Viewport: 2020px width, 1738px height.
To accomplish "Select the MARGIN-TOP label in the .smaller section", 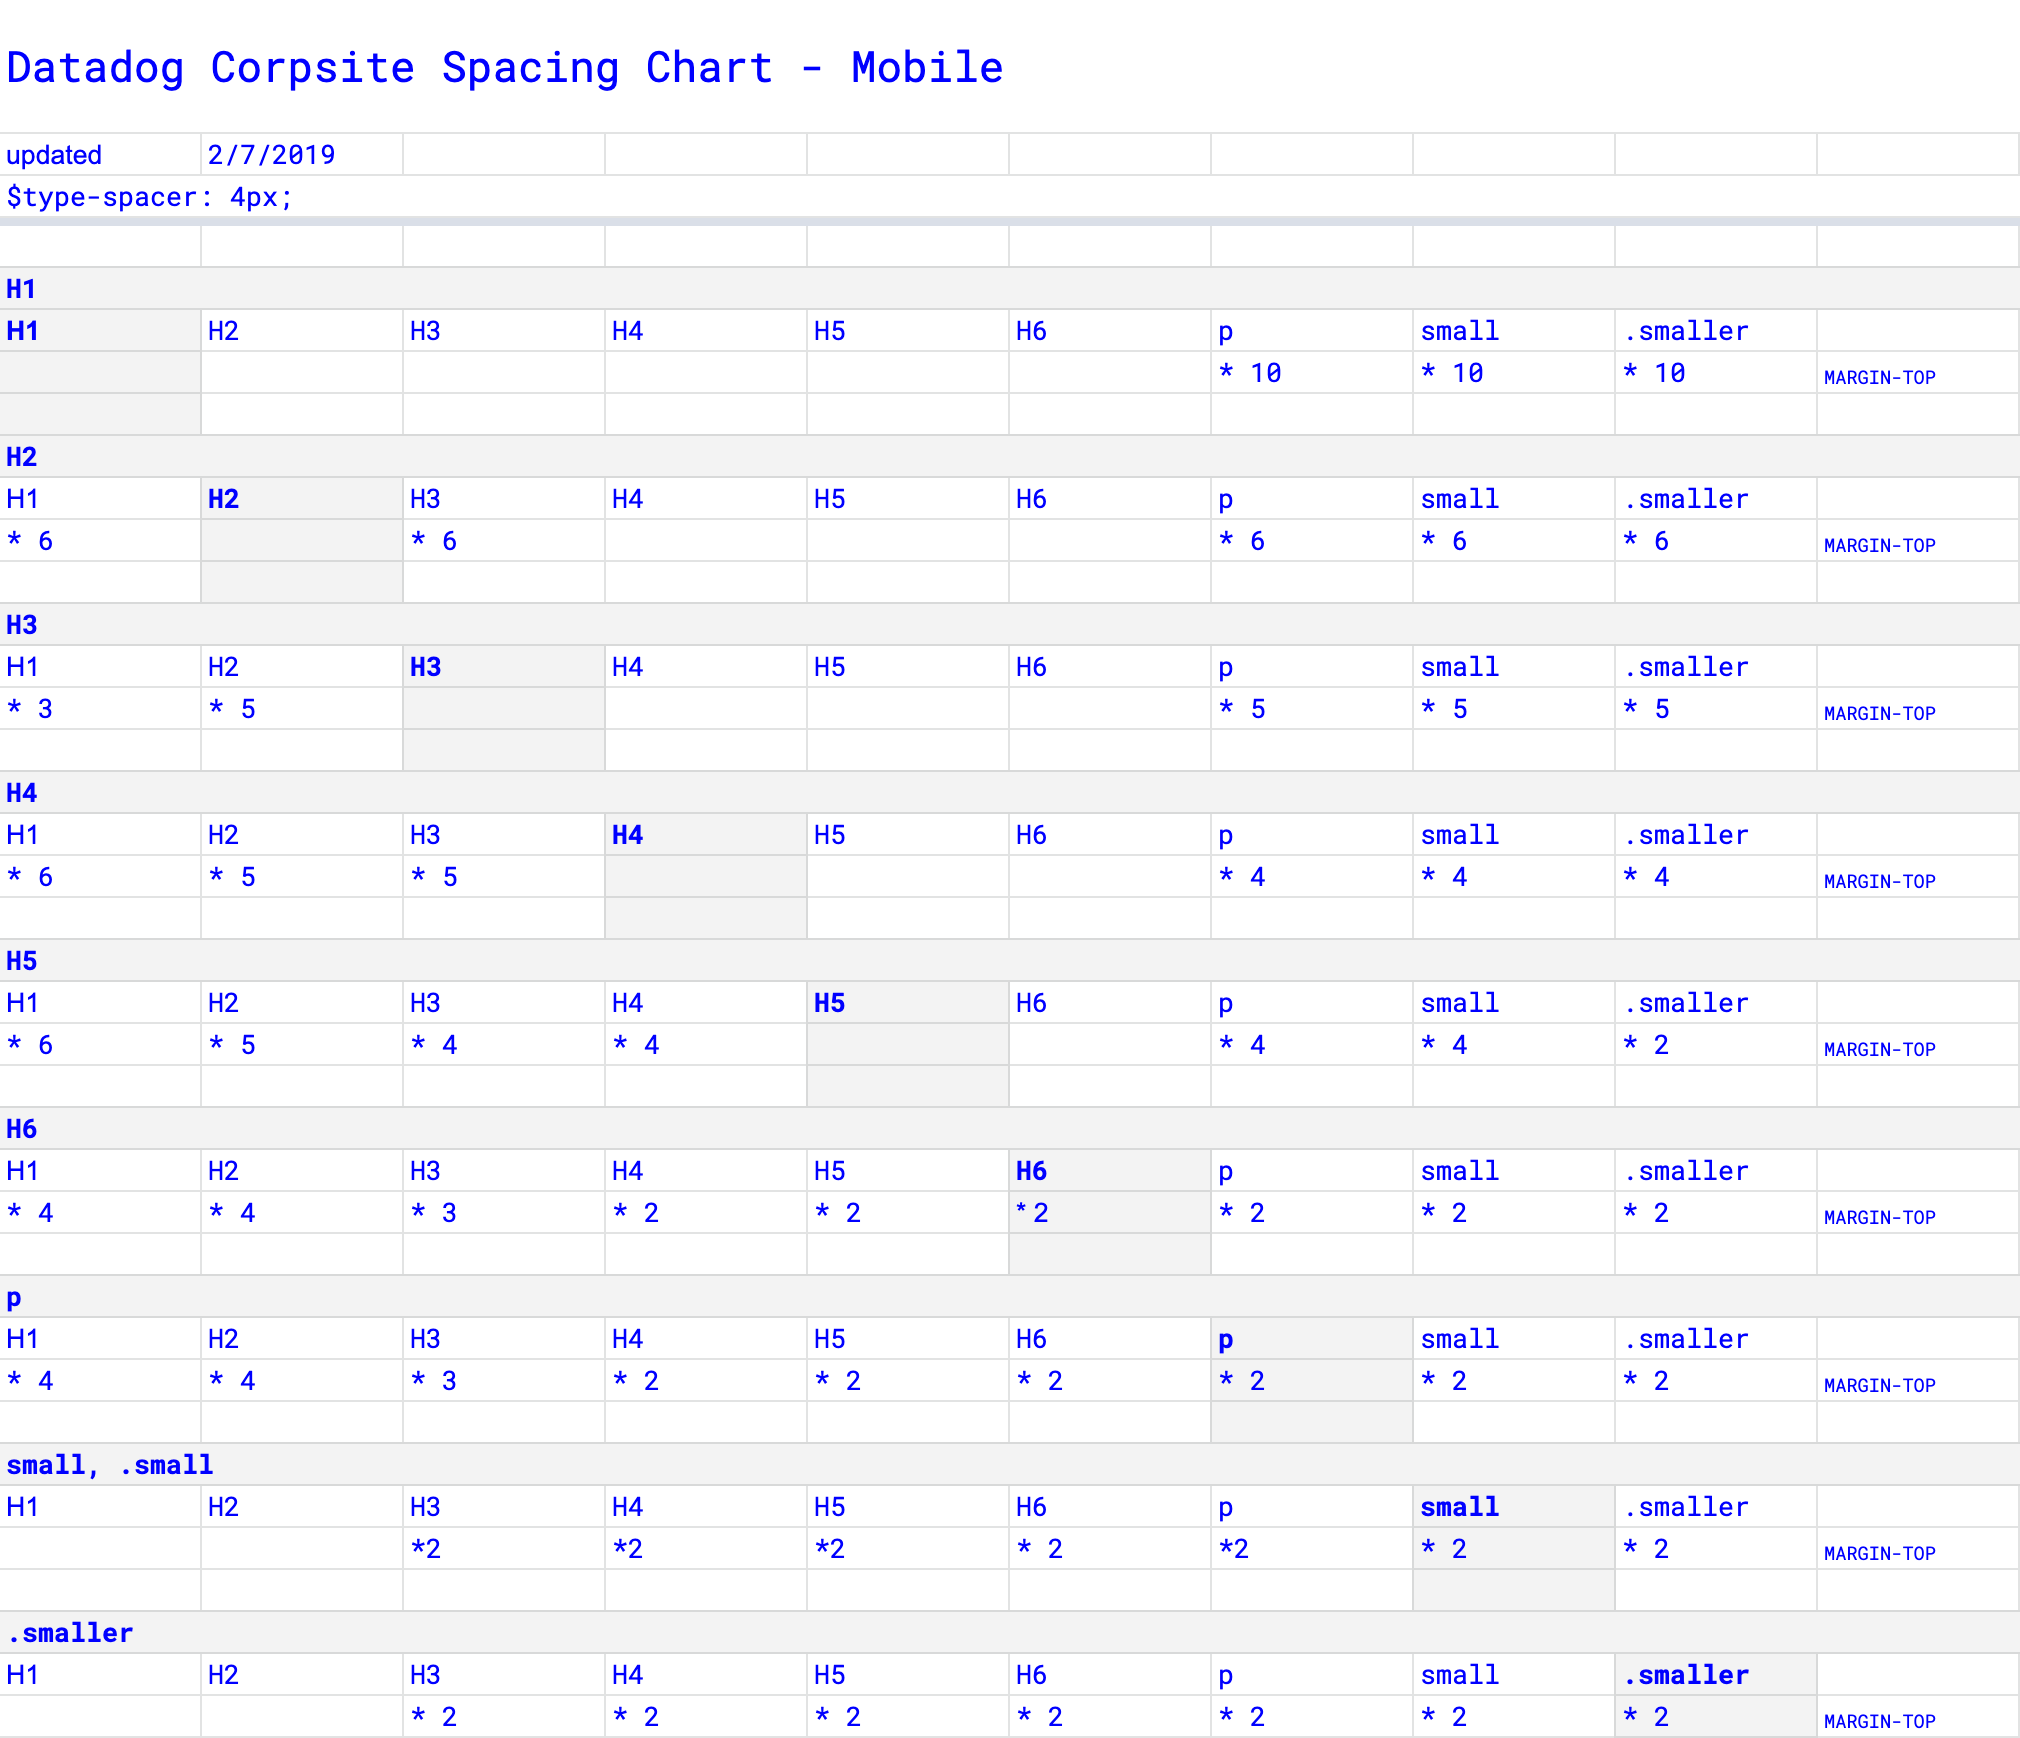I will [x=1879, y=1722].
